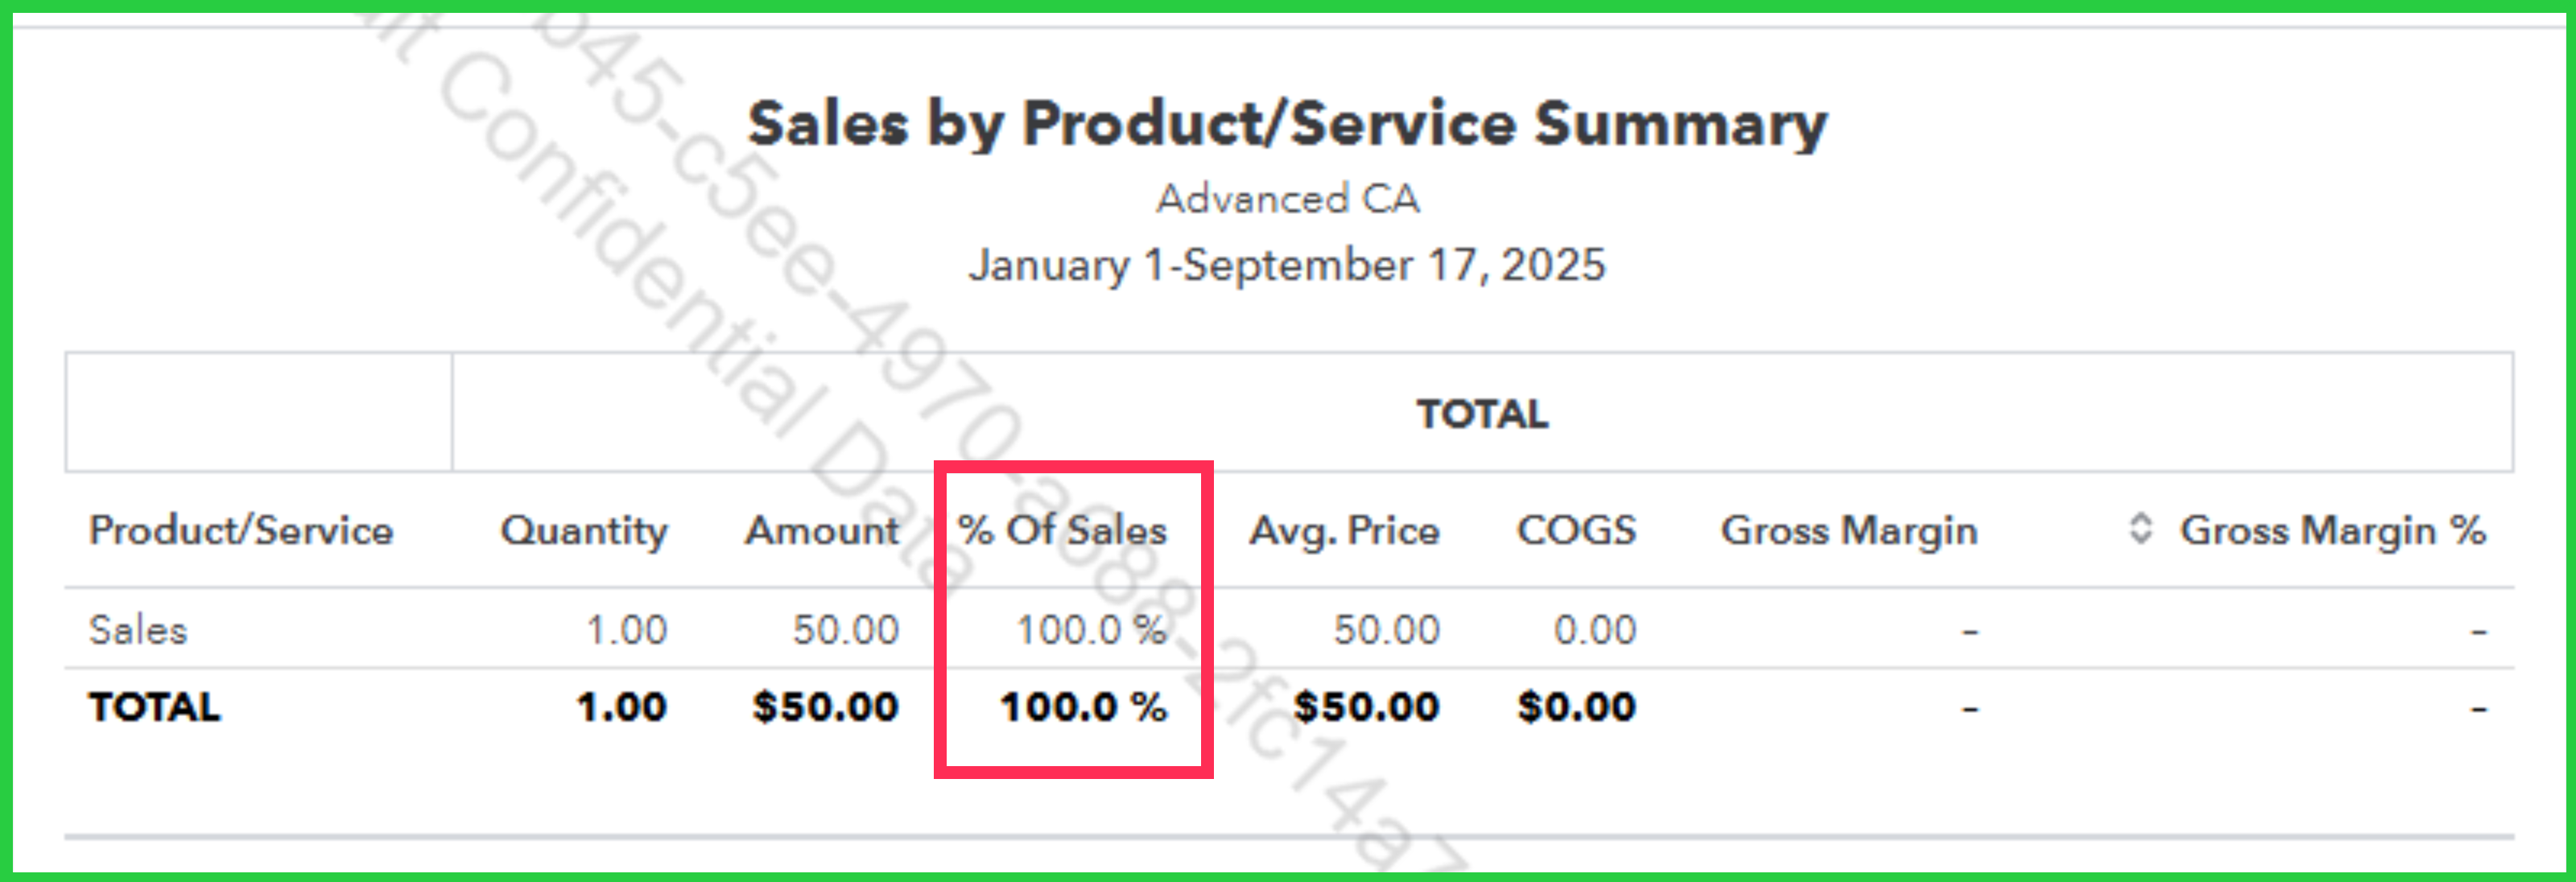Click the Amount column header
2576x882 pixels.
822,530
